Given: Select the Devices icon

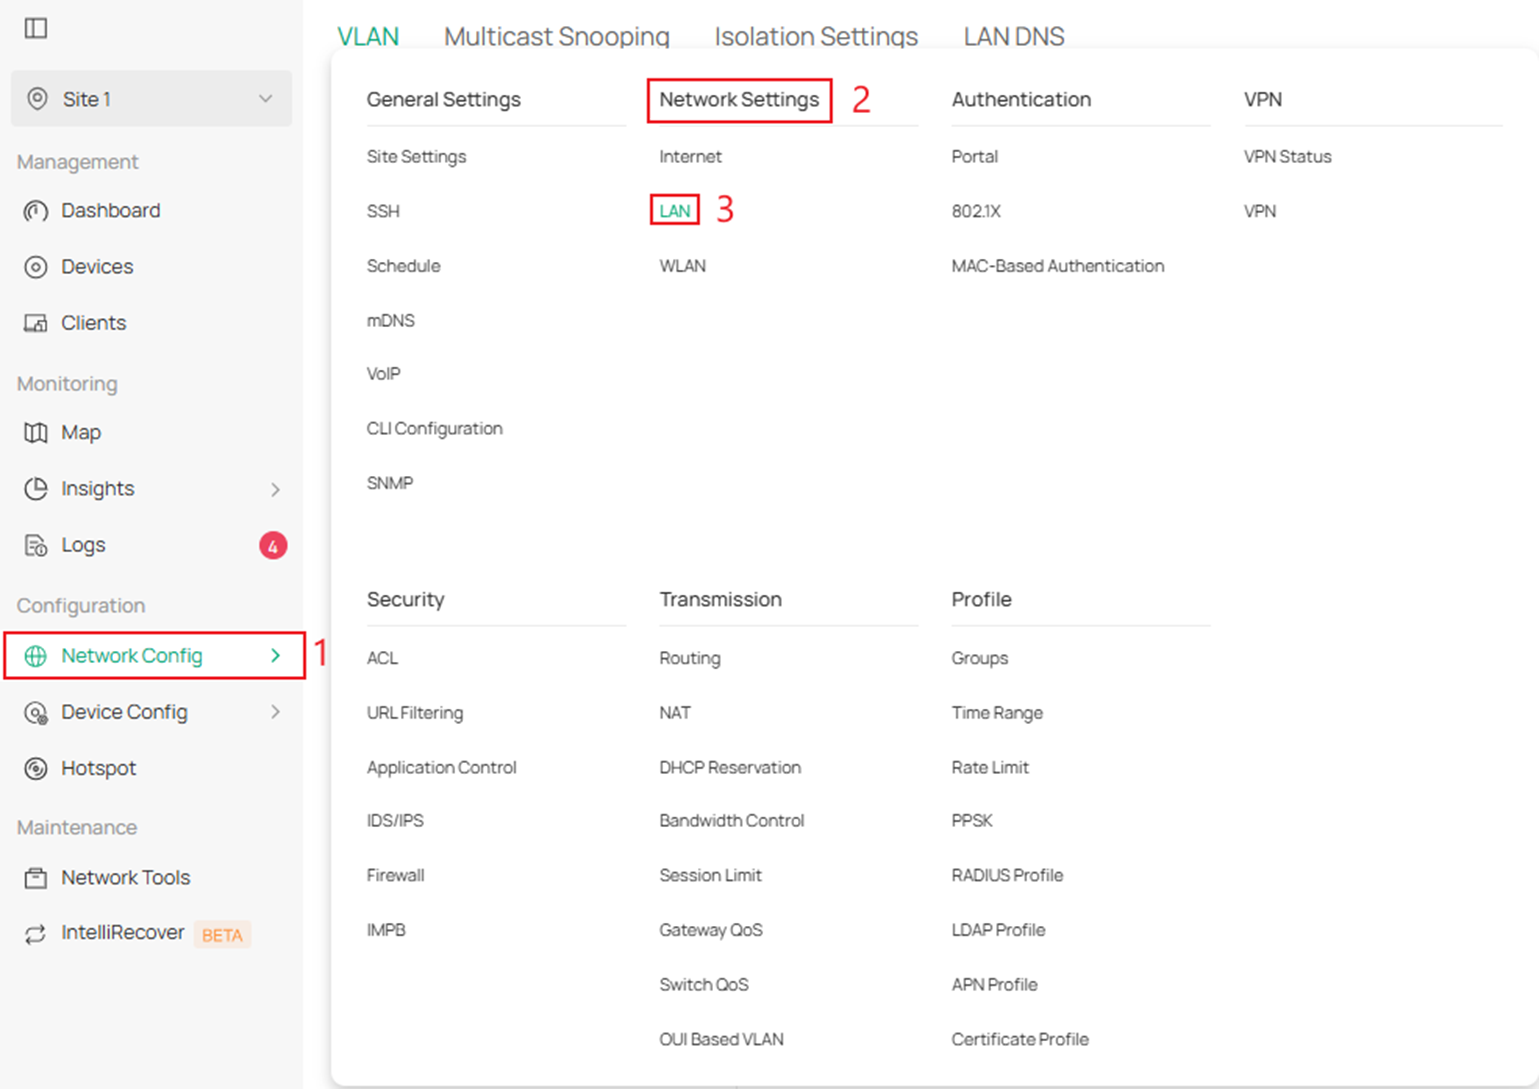Looking at the screenshot, I should (36, 266).
